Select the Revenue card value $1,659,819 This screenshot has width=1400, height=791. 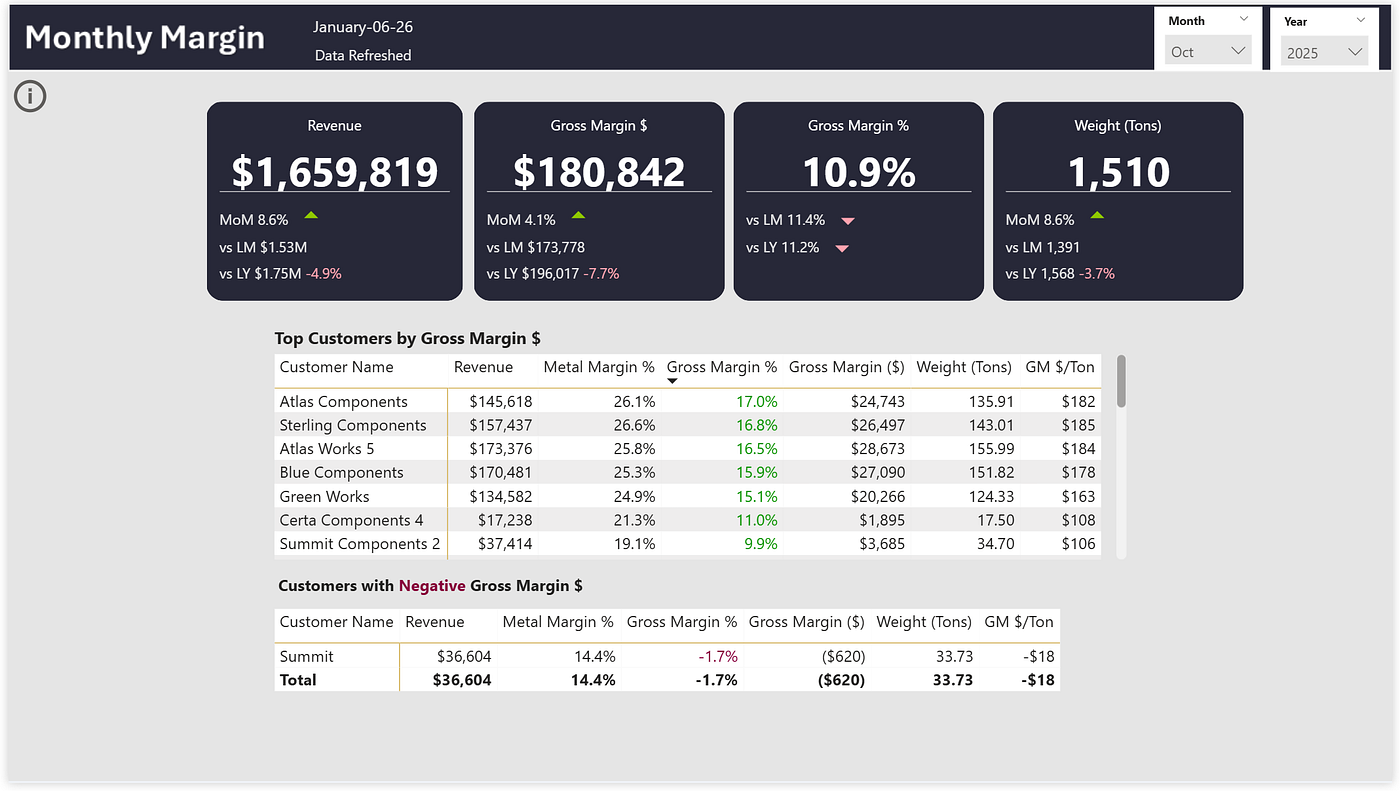coord(335,172)
